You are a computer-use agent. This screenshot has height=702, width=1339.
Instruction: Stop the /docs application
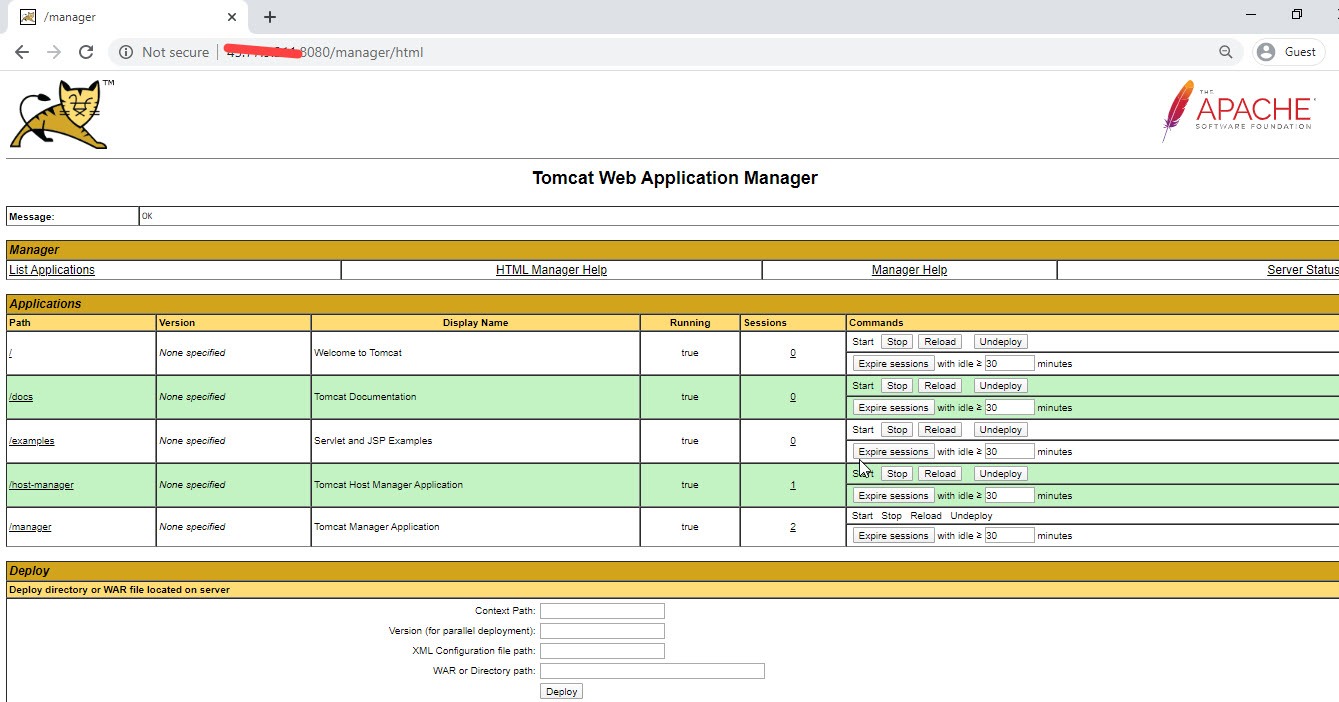tap(897, 386)
